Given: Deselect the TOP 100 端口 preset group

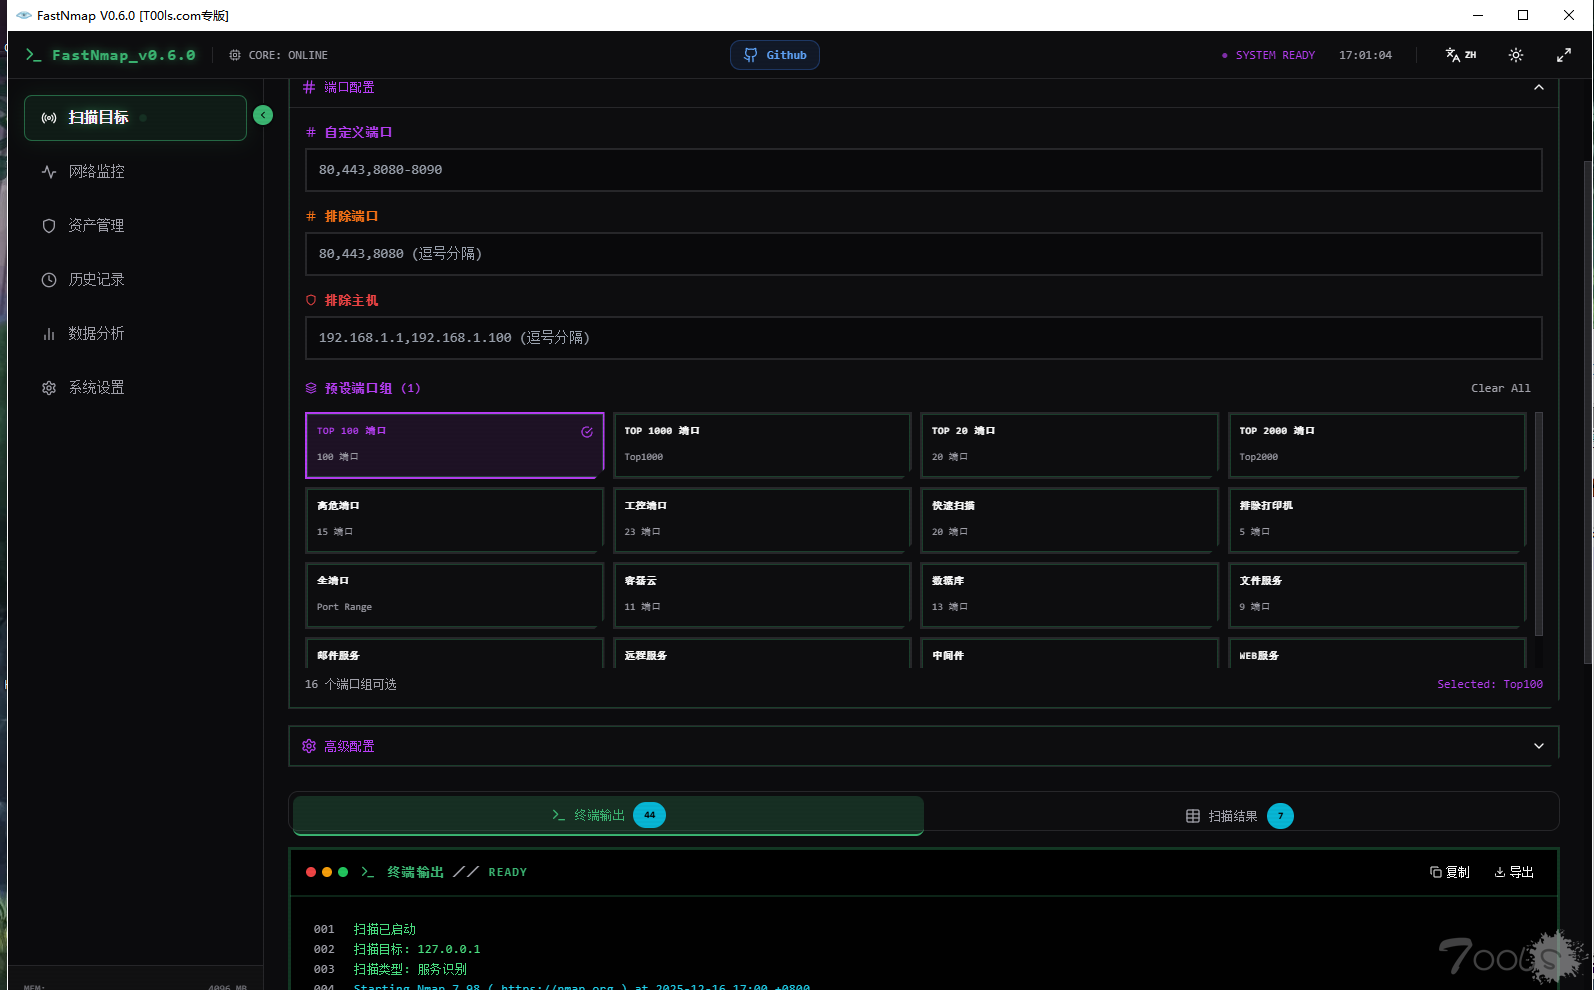Looking at the screenshot, I should [x=454, y=444].
